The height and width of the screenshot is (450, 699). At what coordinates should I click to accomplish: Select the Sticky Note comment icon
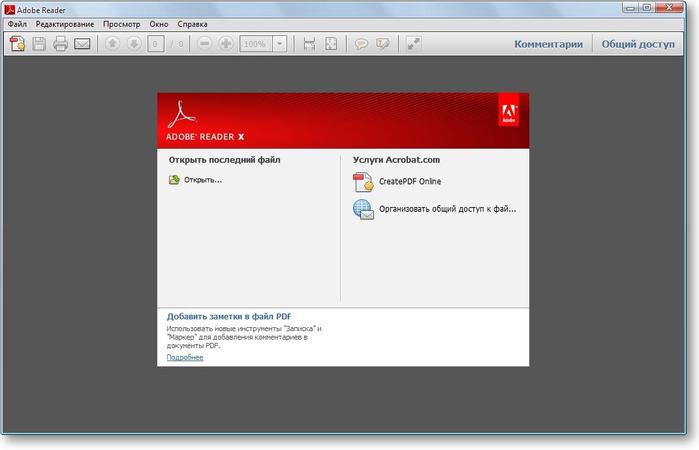coord(361,44)
